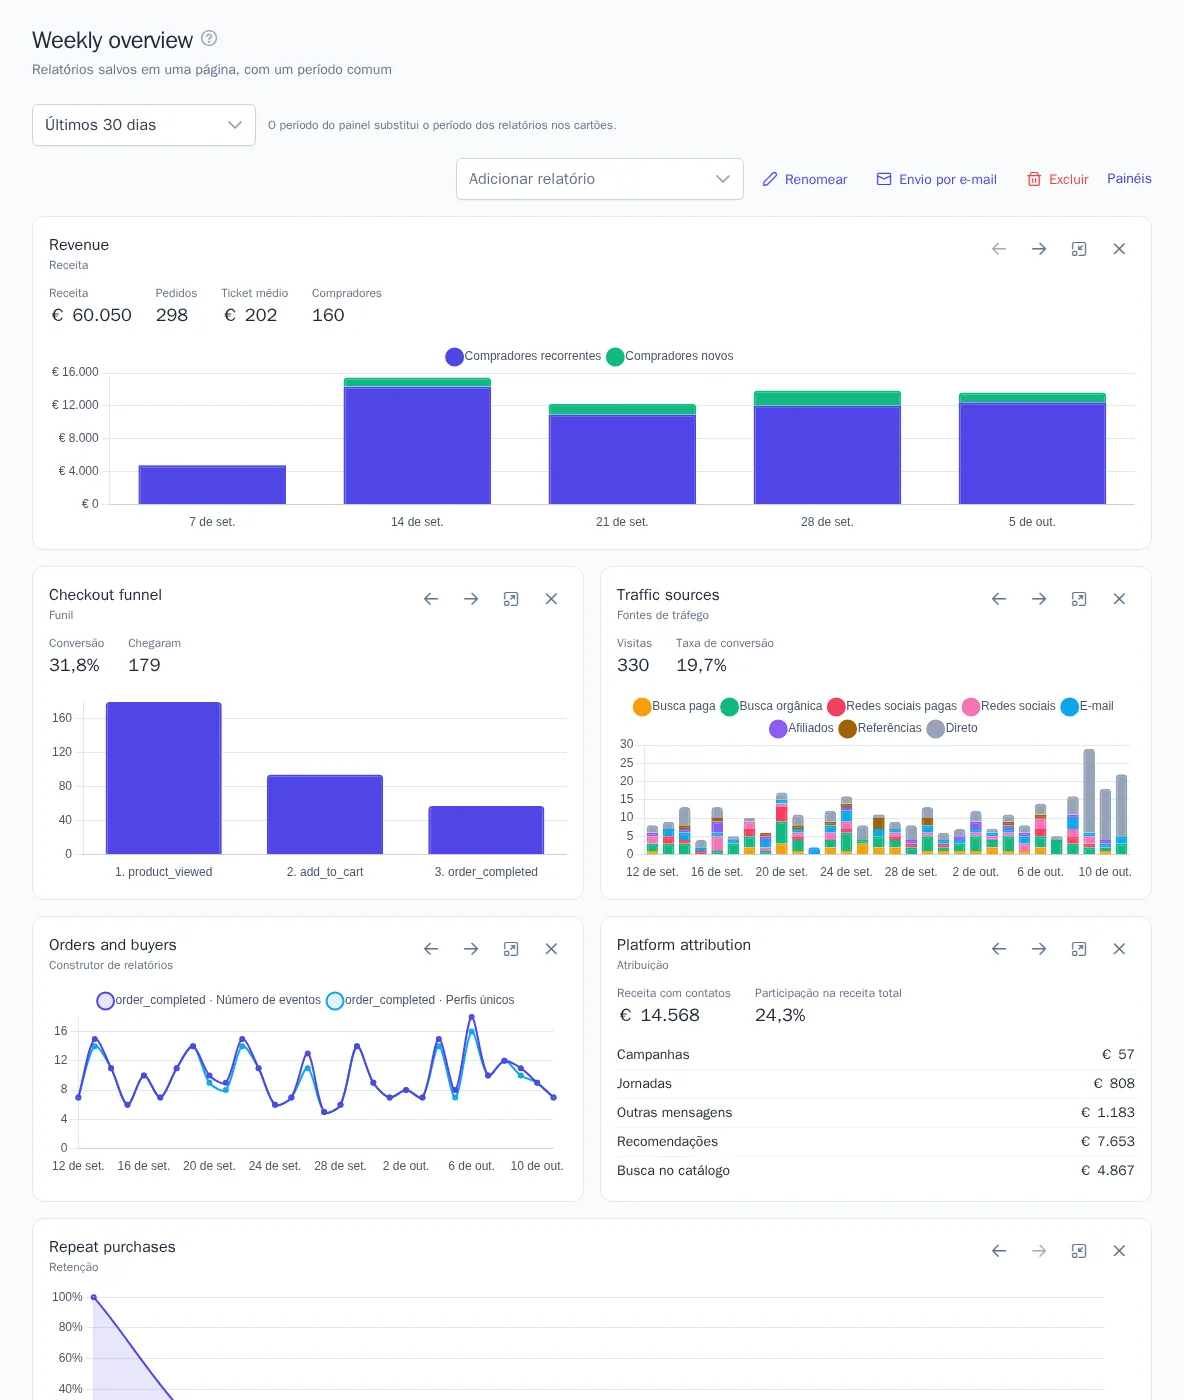Open the Adicionar relatório dropdown

[600, 179]
